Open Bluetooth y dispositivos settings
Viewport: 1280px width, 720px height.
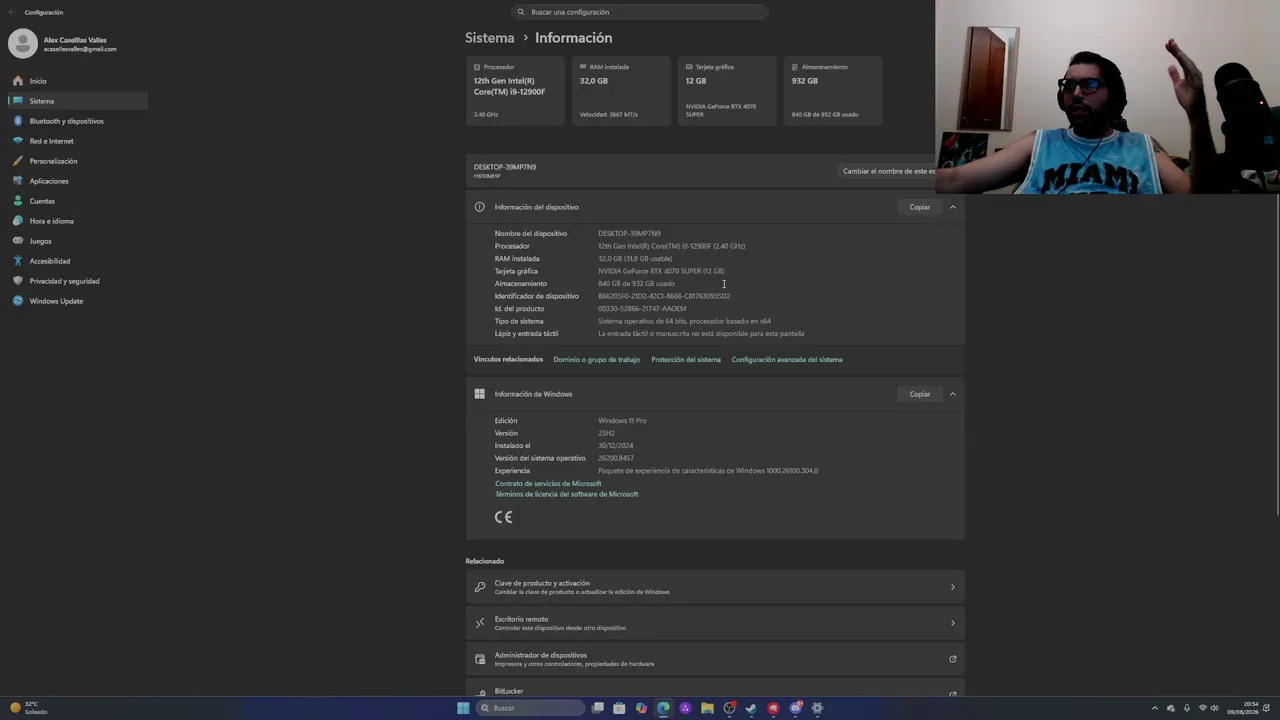[x=78, y=121]
